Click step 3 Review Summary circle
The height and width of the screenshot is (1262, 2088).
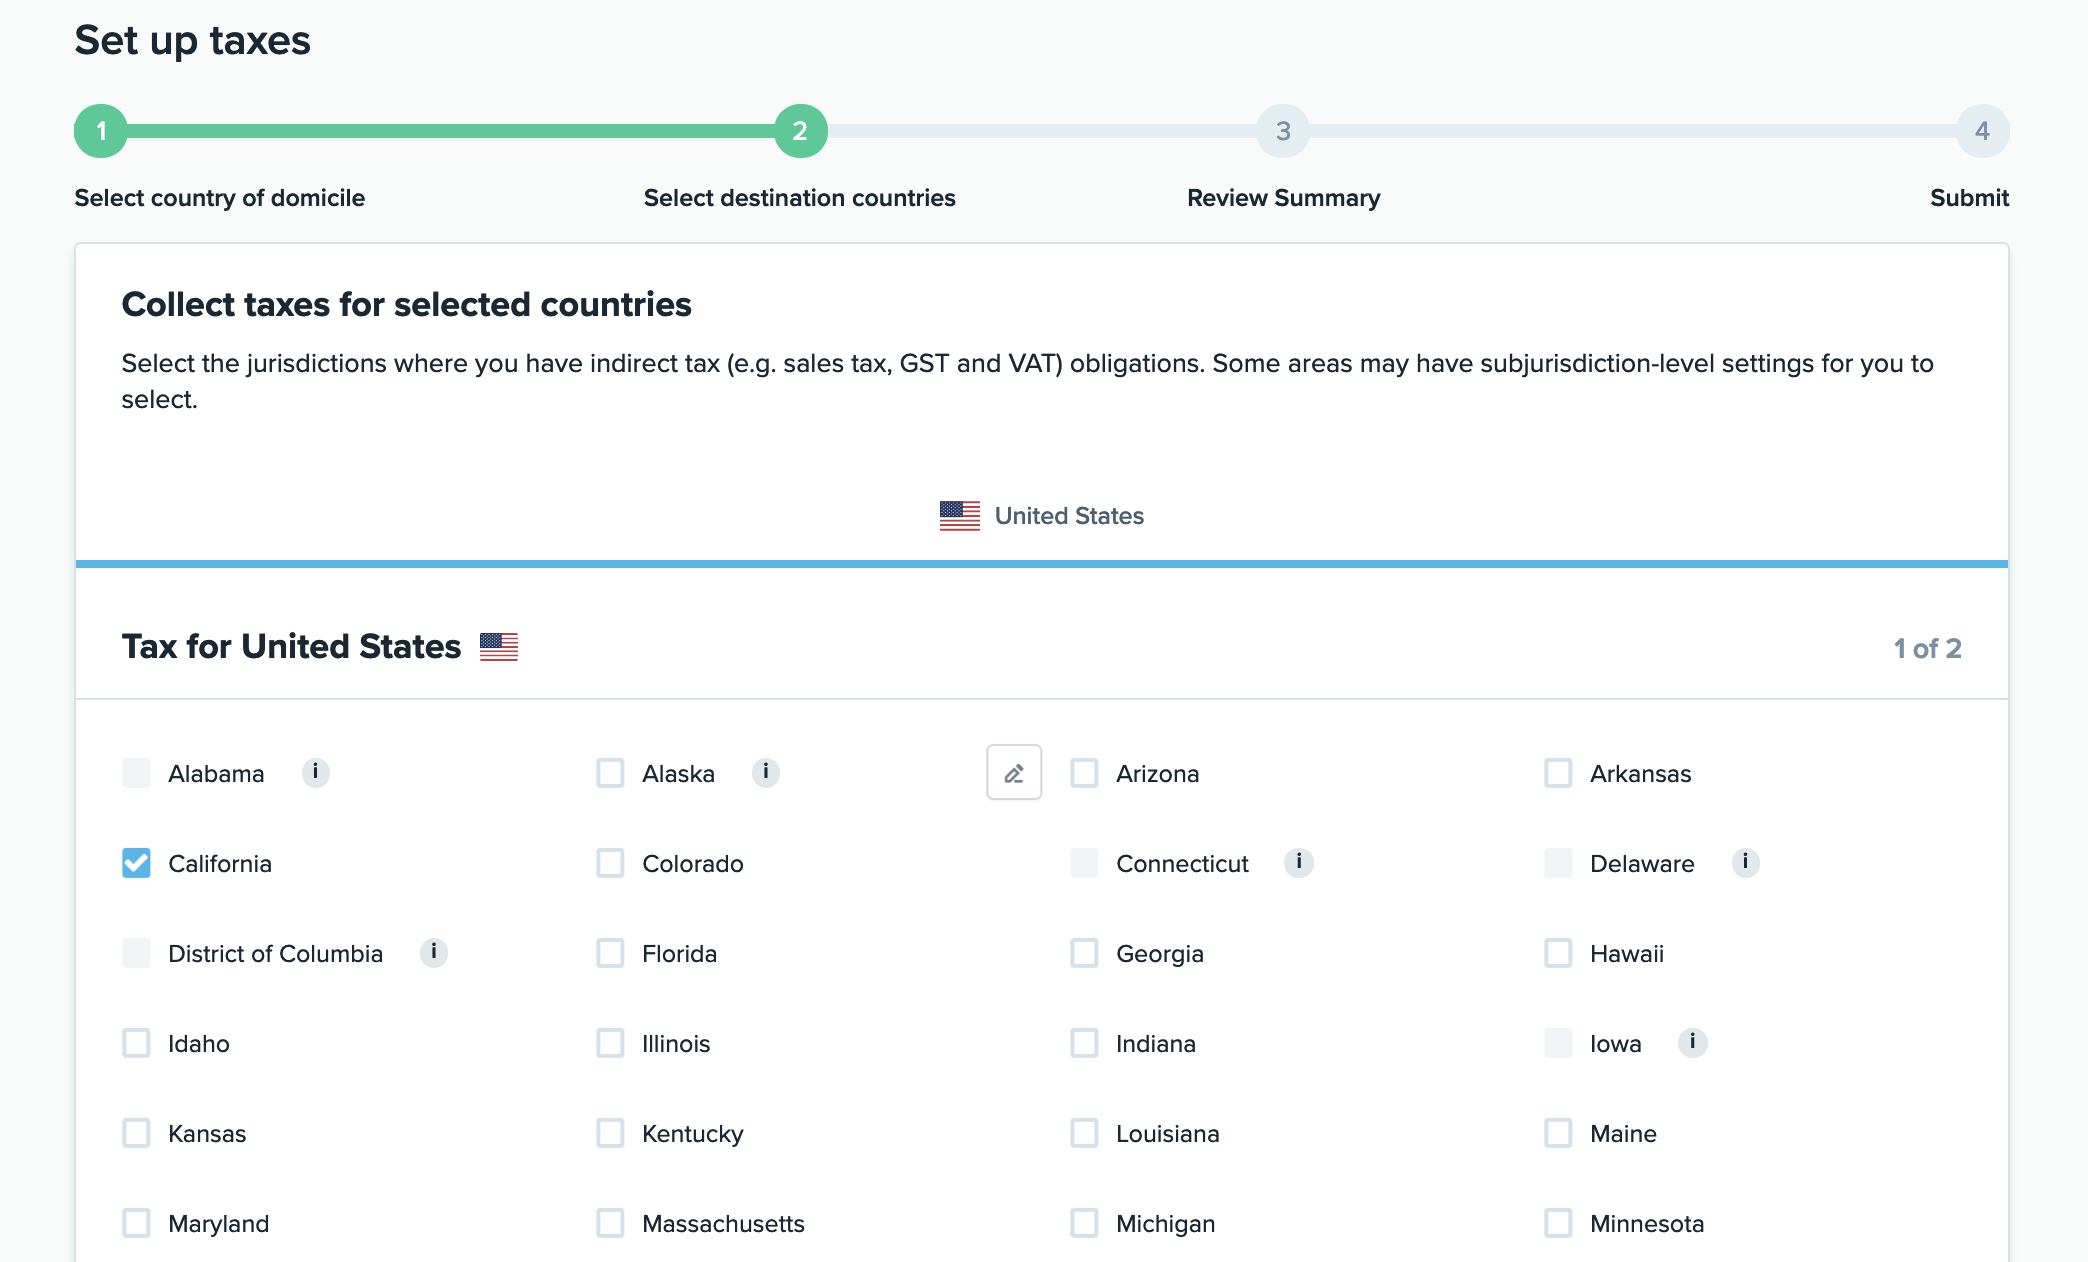1283,131
